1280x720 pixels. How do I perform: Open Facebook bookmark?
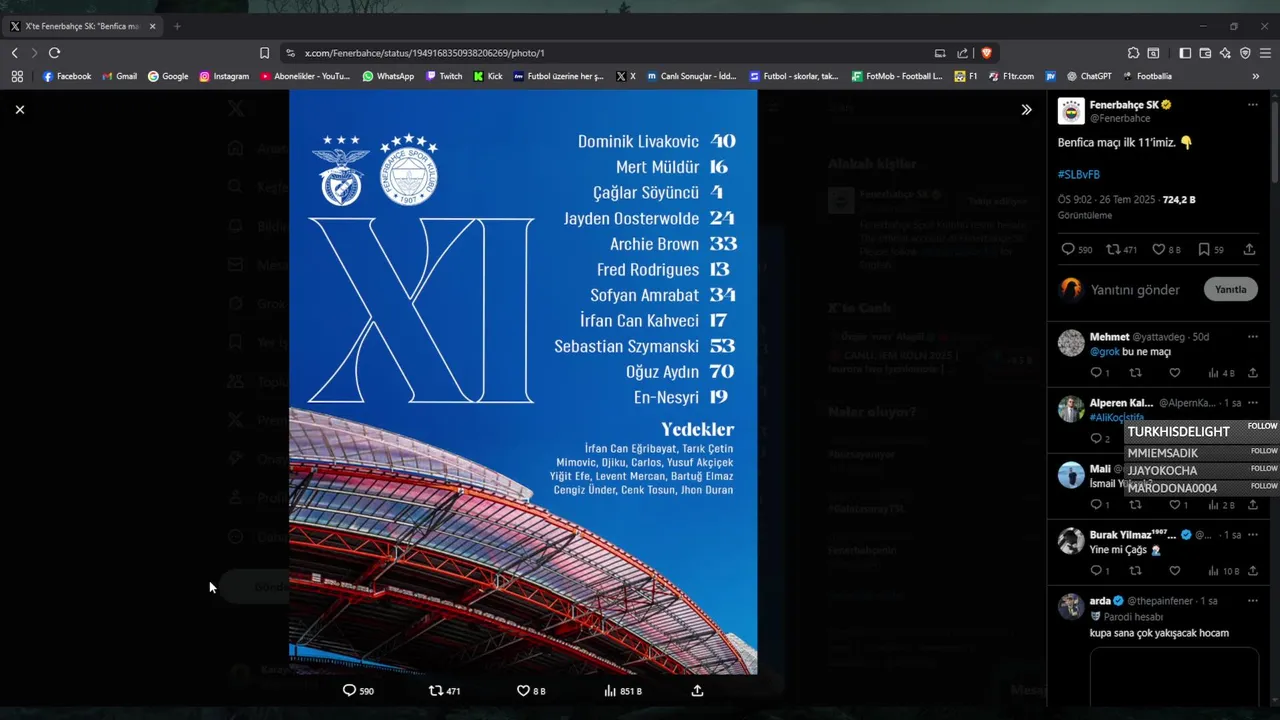click(x=67, y=76)
